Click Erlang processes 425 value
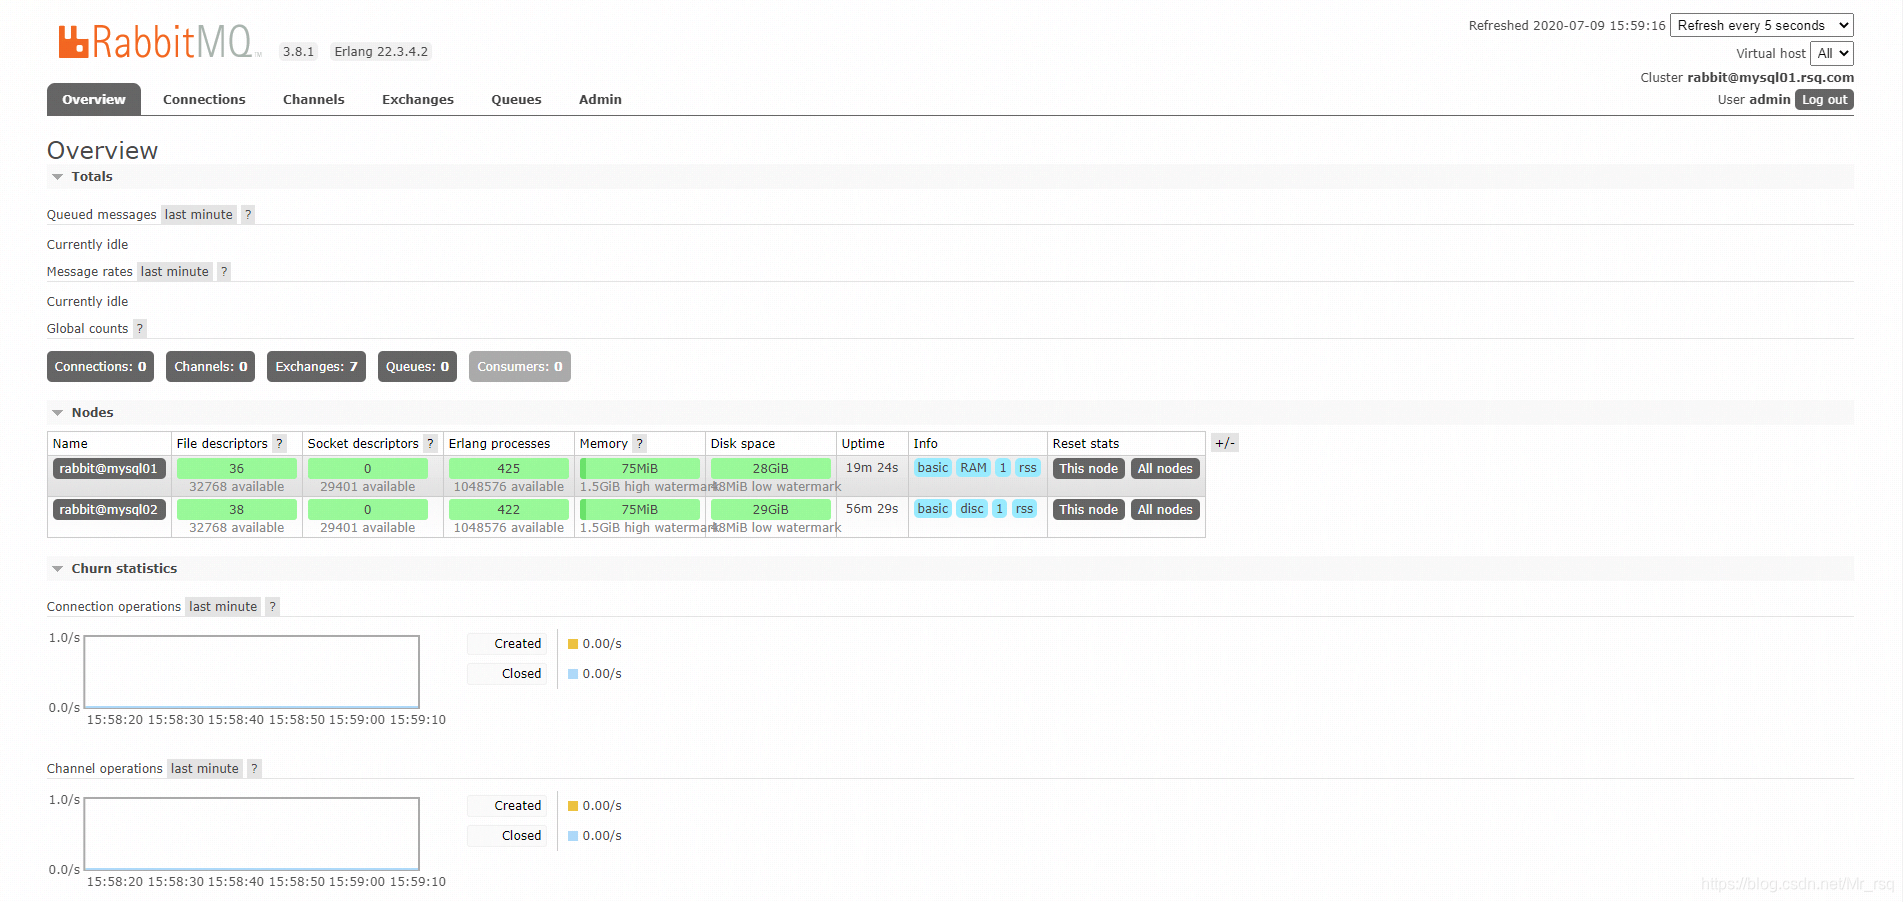Screen dimensions: 1903x902 tap(509, 468)
